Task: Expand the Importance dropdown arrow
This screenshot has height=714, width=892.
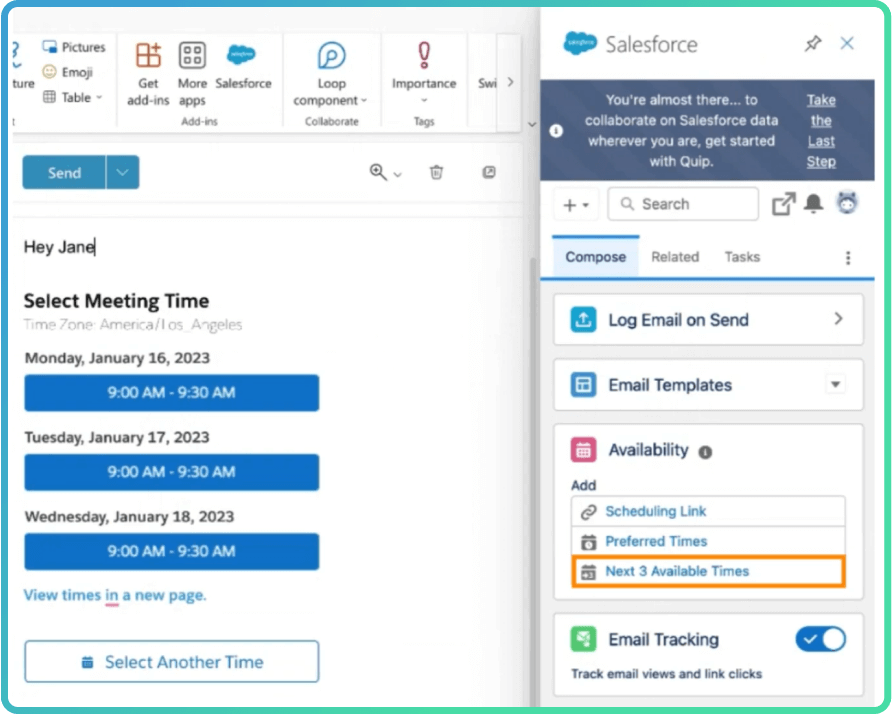Action: coord(424,101)
